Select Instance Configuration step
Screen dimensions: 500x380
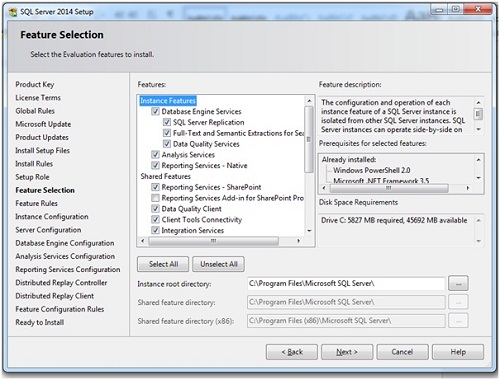(52, 217)
